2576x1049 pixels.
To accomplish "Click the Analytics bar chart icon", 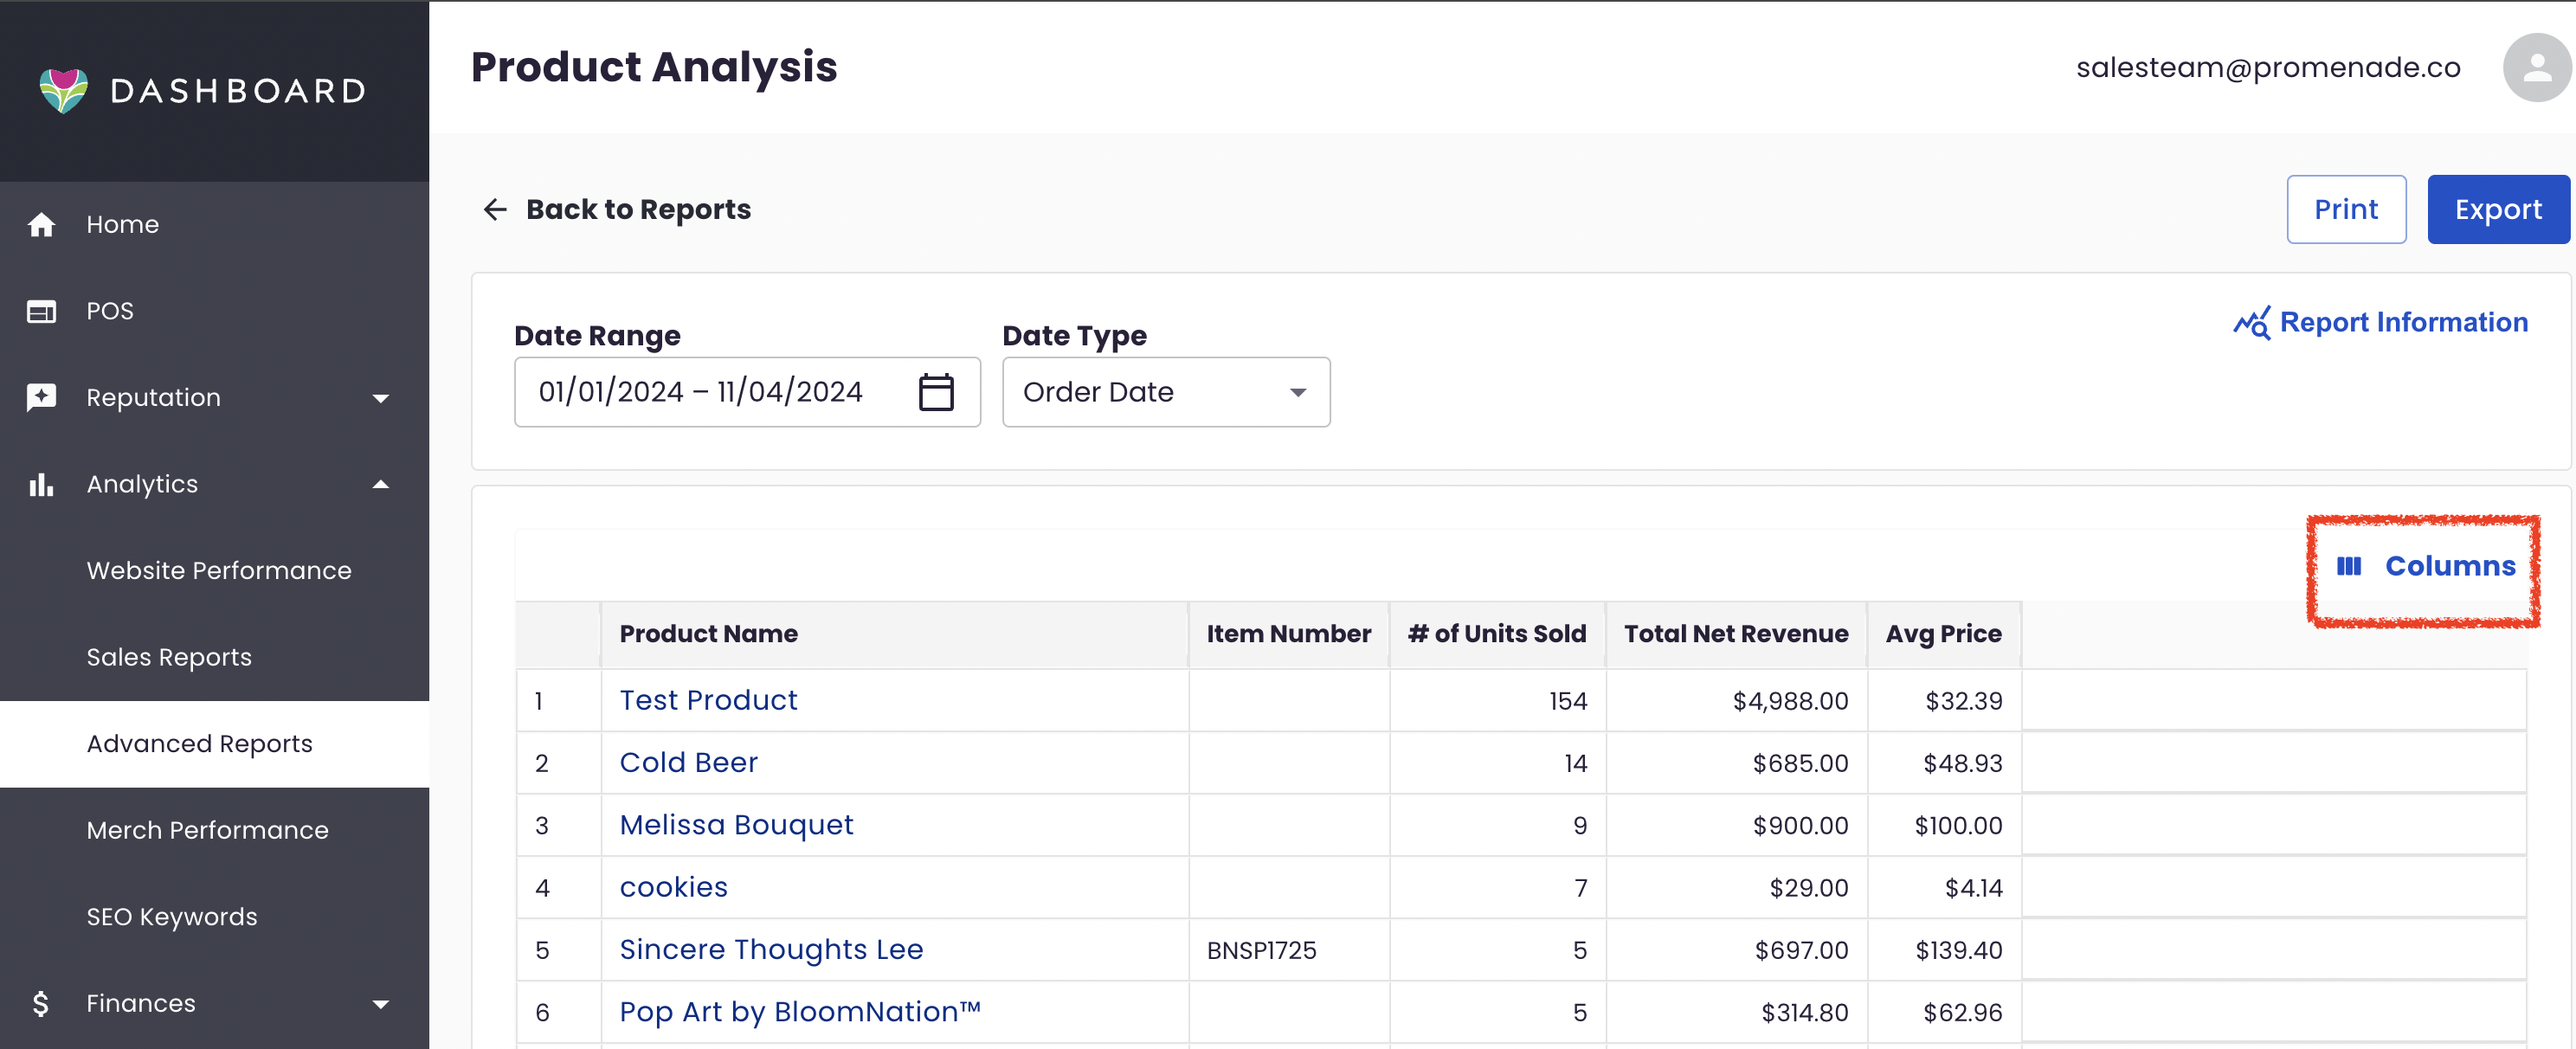I will pos(41,485).
